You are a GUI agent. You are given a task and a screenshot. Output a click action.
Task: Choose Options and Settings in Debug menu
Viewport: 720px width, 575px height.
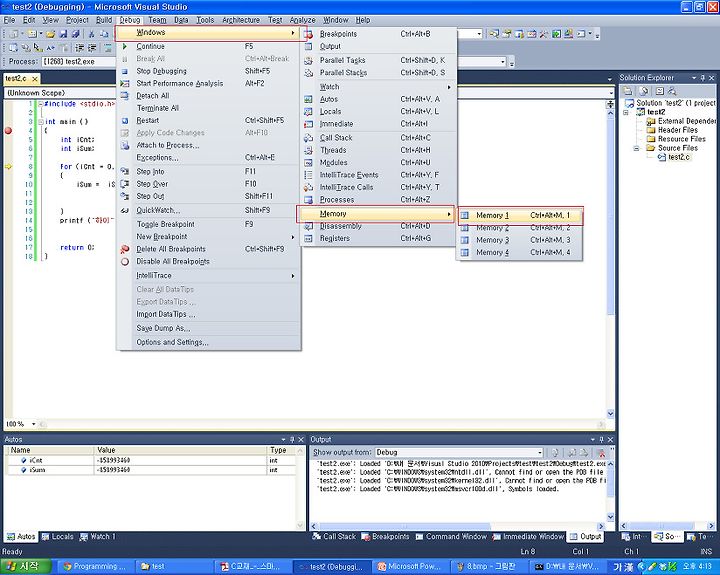[x=209, y=343]
